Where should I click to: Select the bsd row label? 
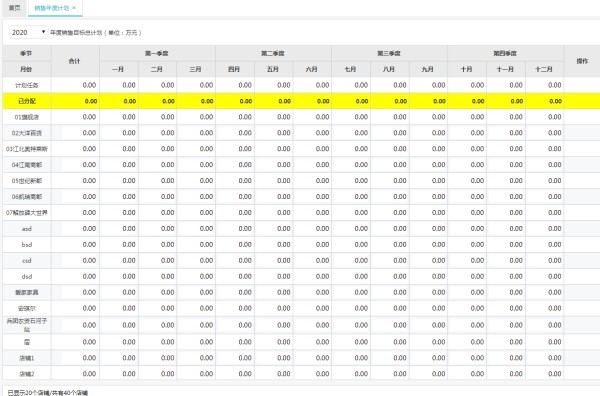[x=27, y=244]
